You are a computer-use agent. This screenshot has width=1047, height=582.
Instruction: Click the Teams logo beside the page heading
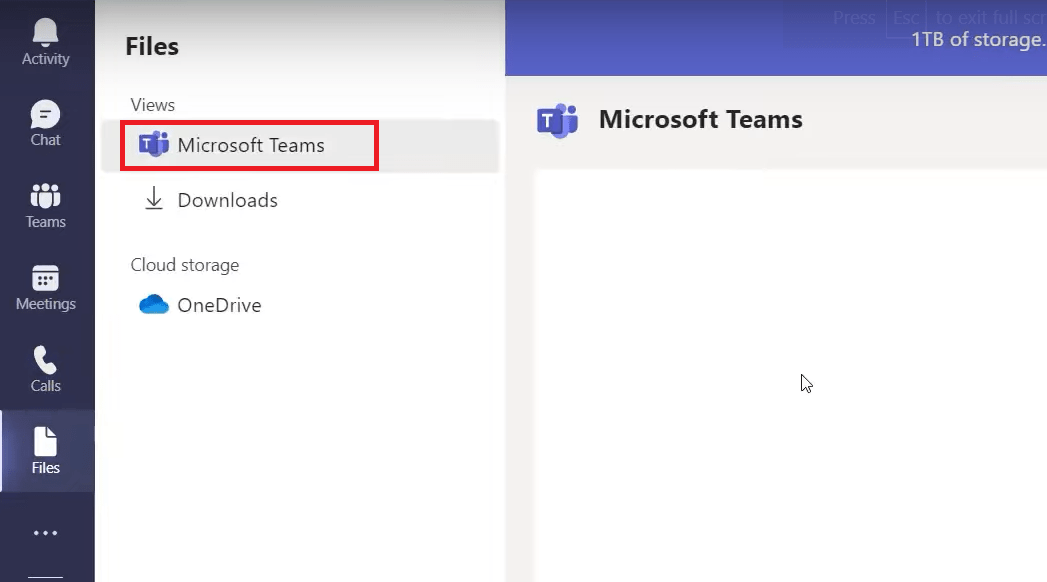coord(558,121)
